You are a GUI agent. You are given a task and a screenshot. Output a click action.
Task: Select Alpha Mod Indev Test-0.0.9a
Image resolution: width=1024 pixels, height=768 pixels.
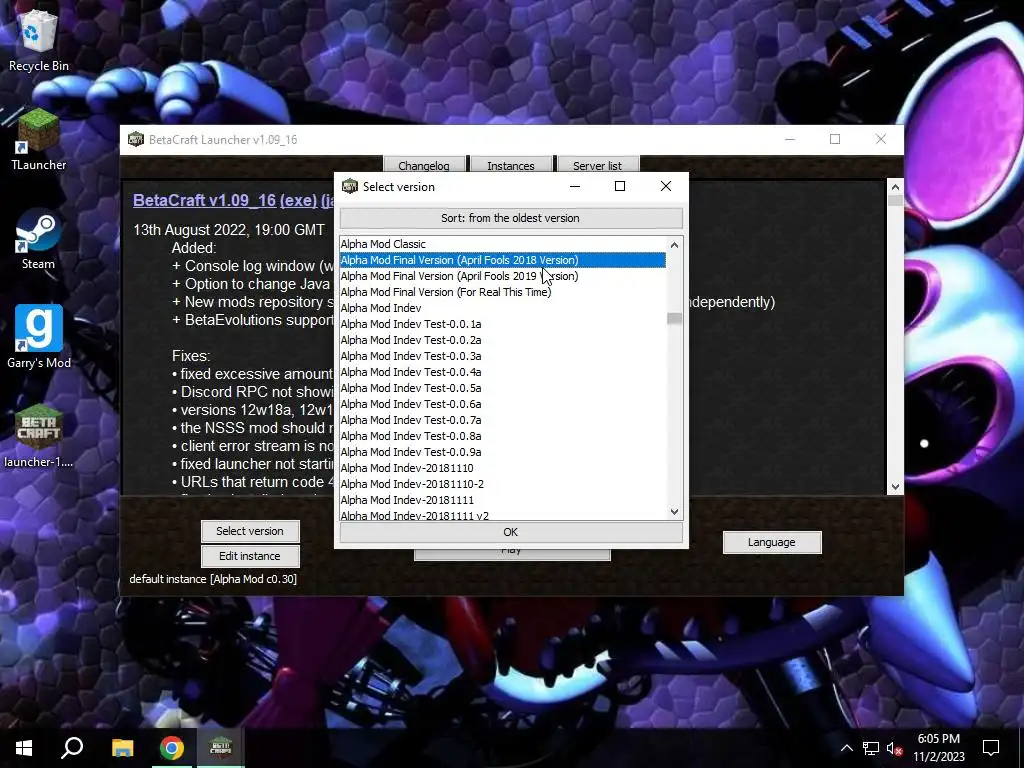point(503,452)
